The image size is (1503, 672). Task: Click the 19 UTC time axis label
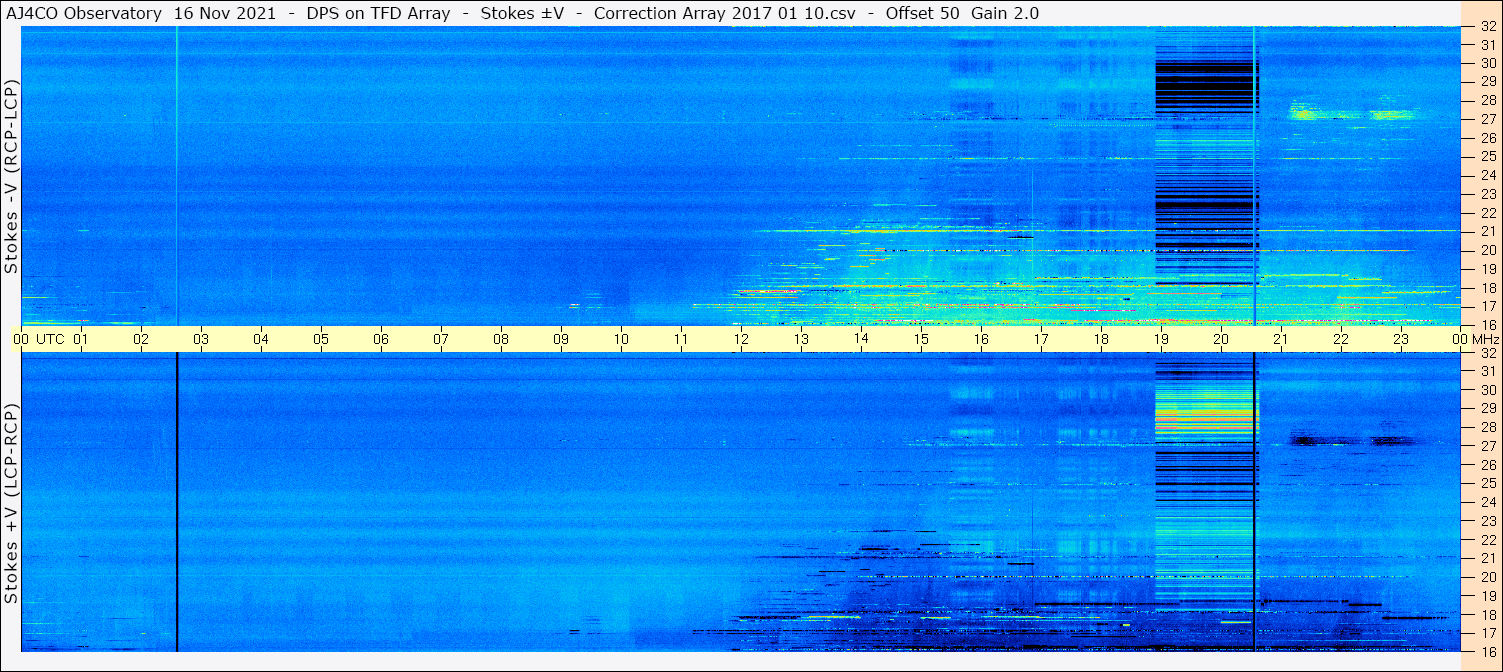click(1161, 339)
